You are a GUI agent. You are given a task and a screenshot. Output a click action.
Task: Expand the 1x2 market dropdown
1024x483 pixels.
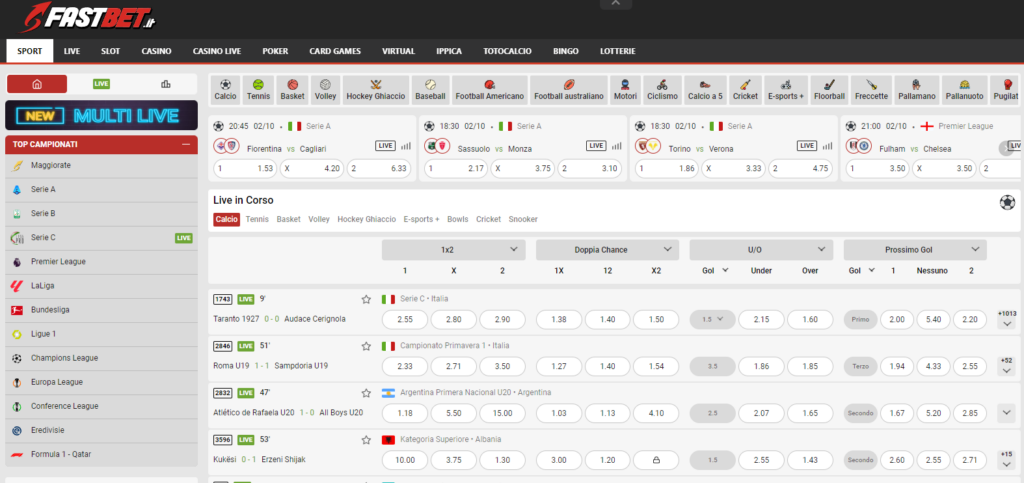tap(454, 249)
